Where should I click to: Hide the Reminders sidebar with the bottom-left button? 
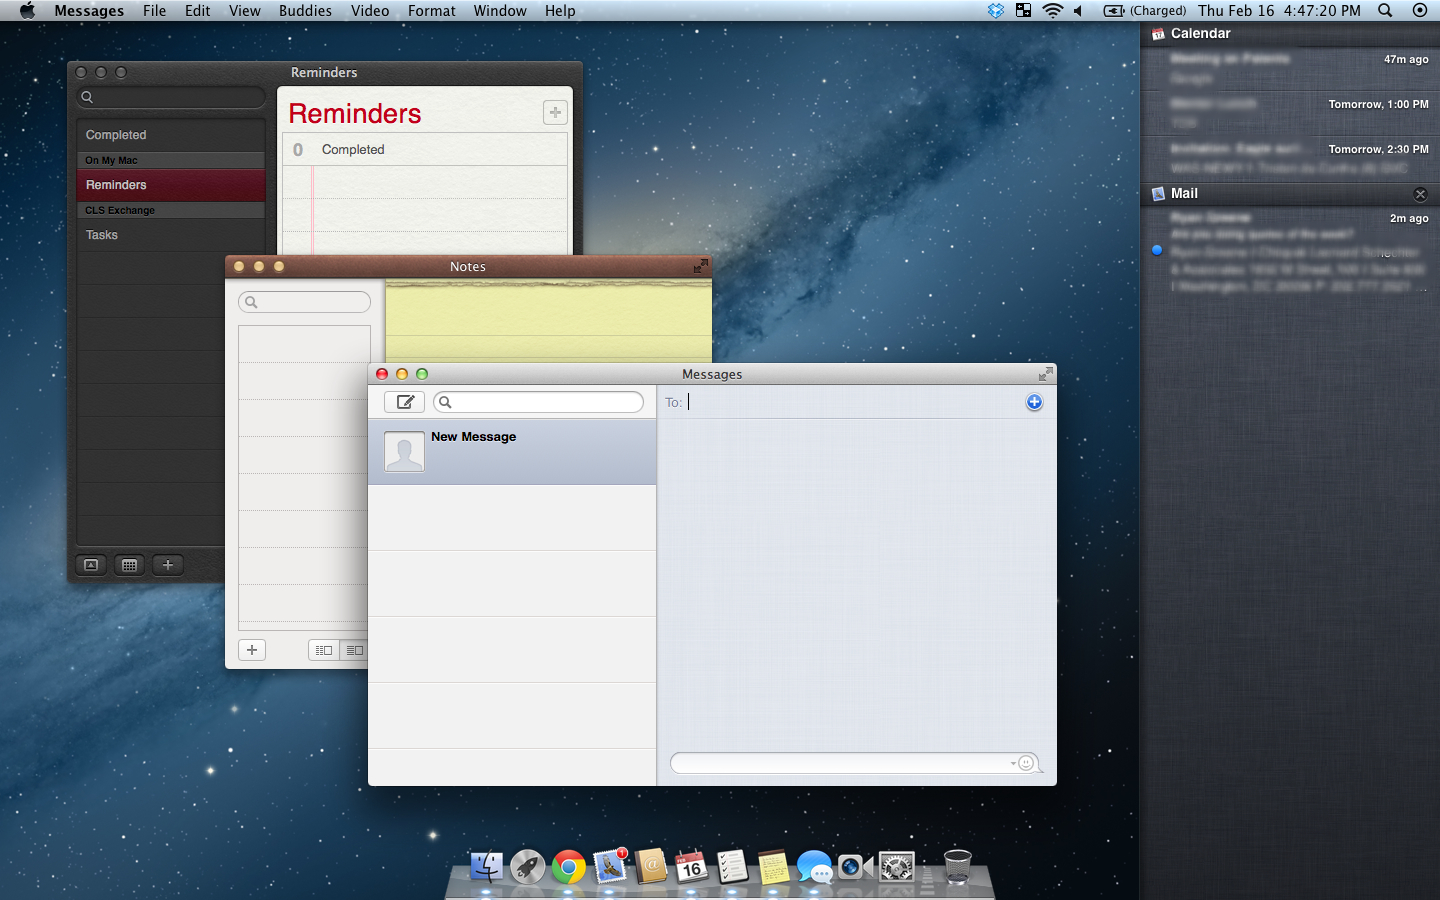coord(91,565)
